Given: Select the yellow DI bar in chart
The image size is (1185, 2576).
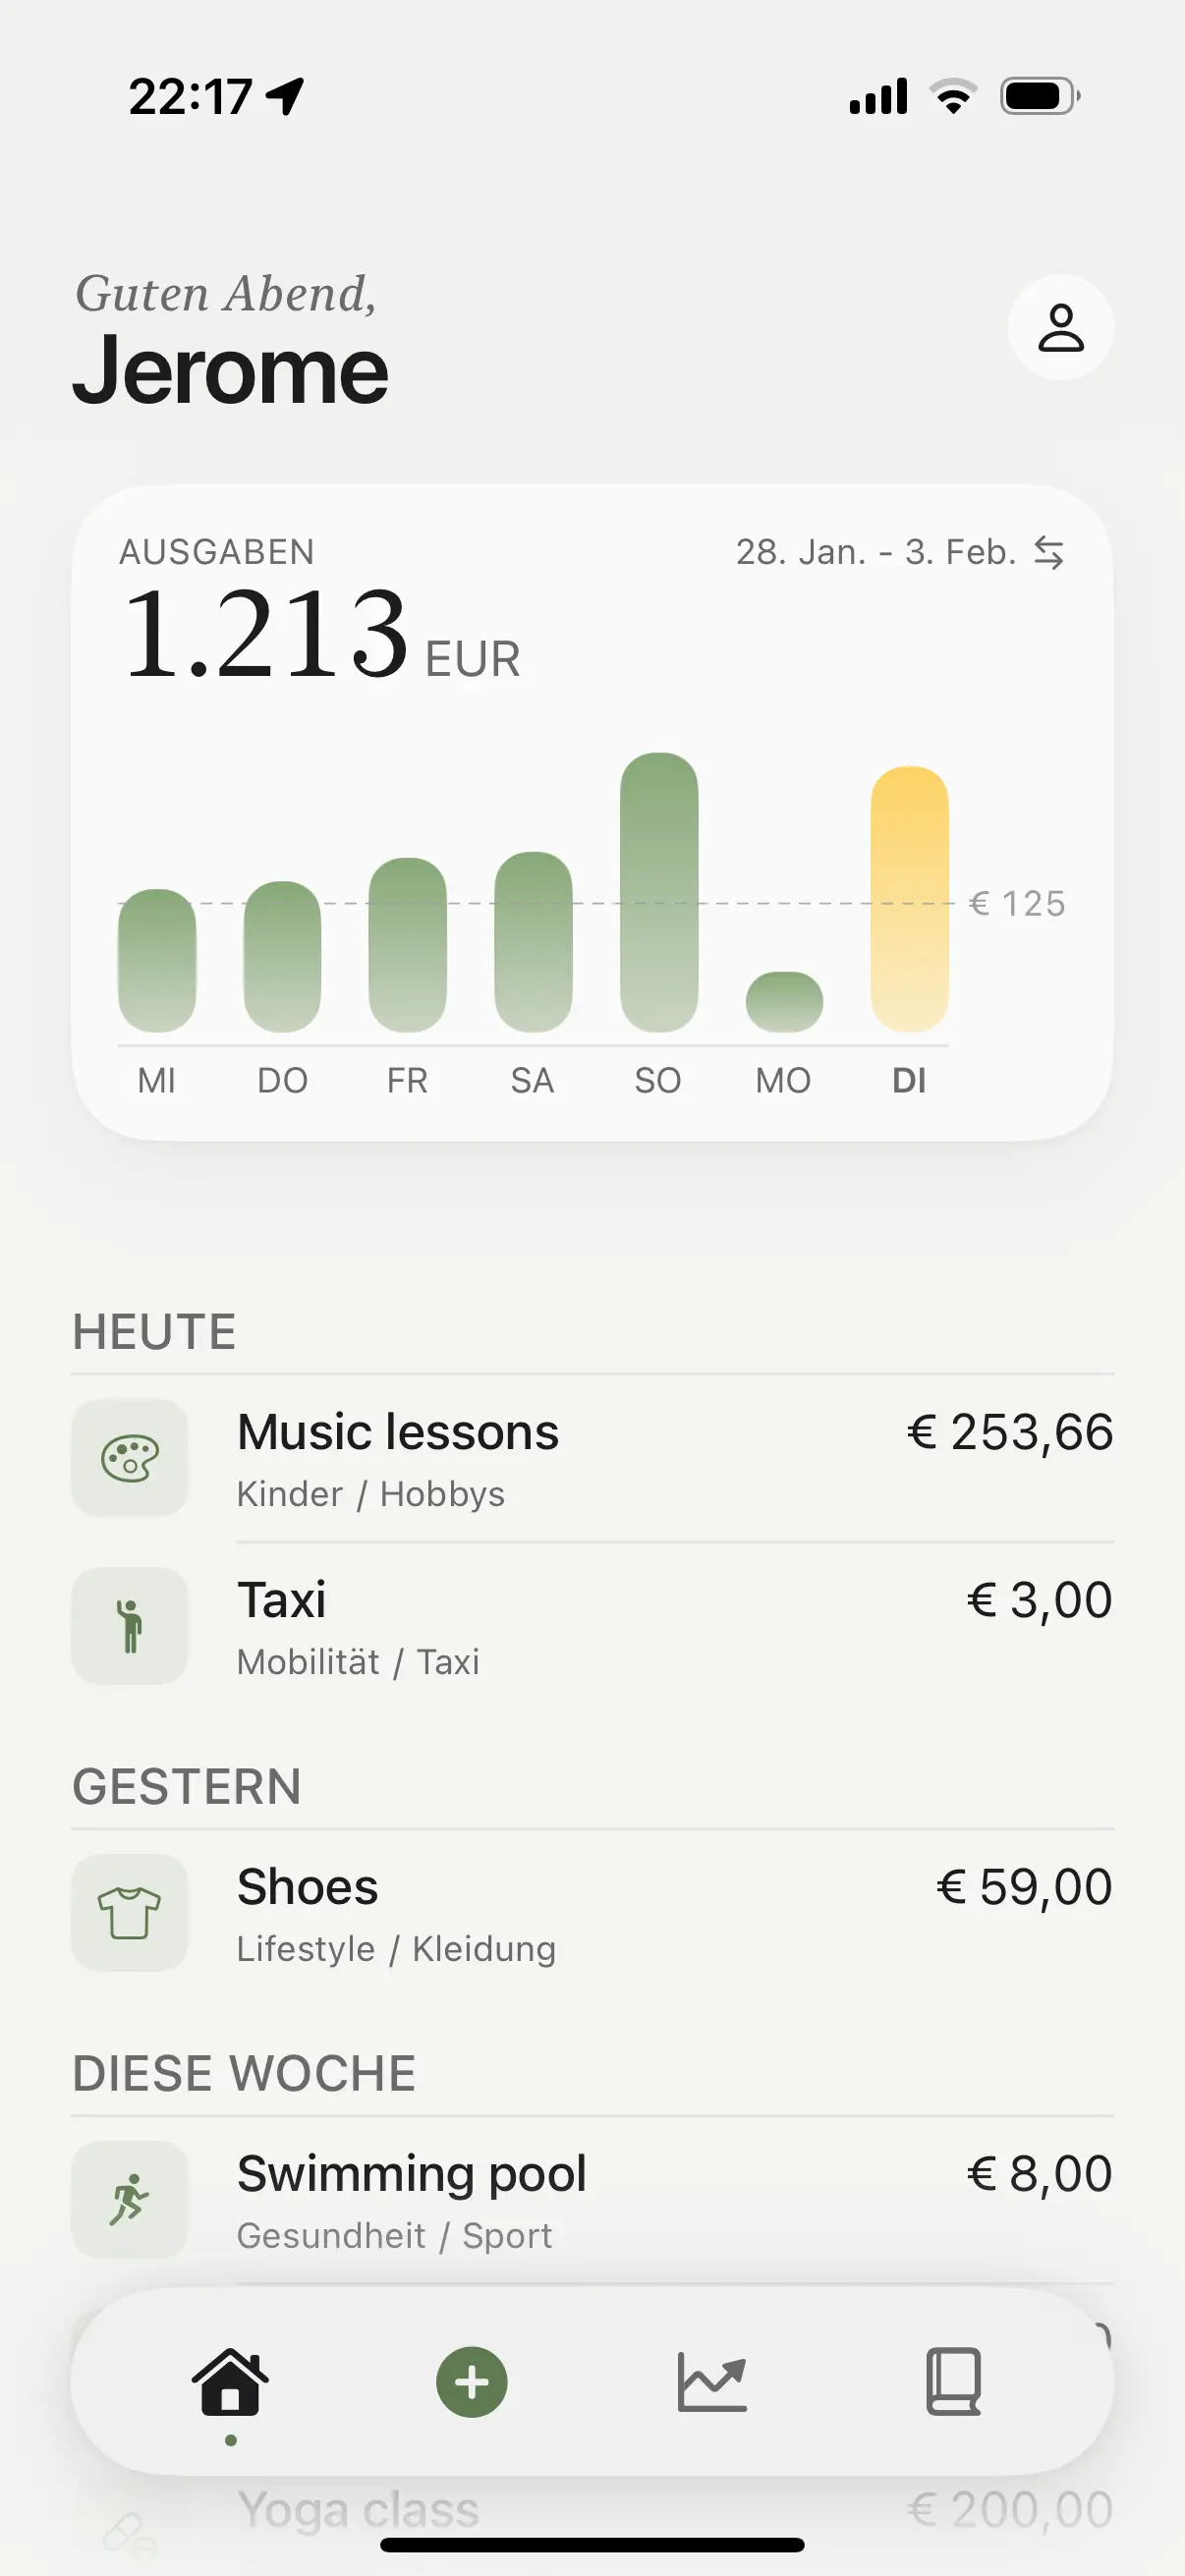Looking at the screenshot, I should (x=909, y=899).
